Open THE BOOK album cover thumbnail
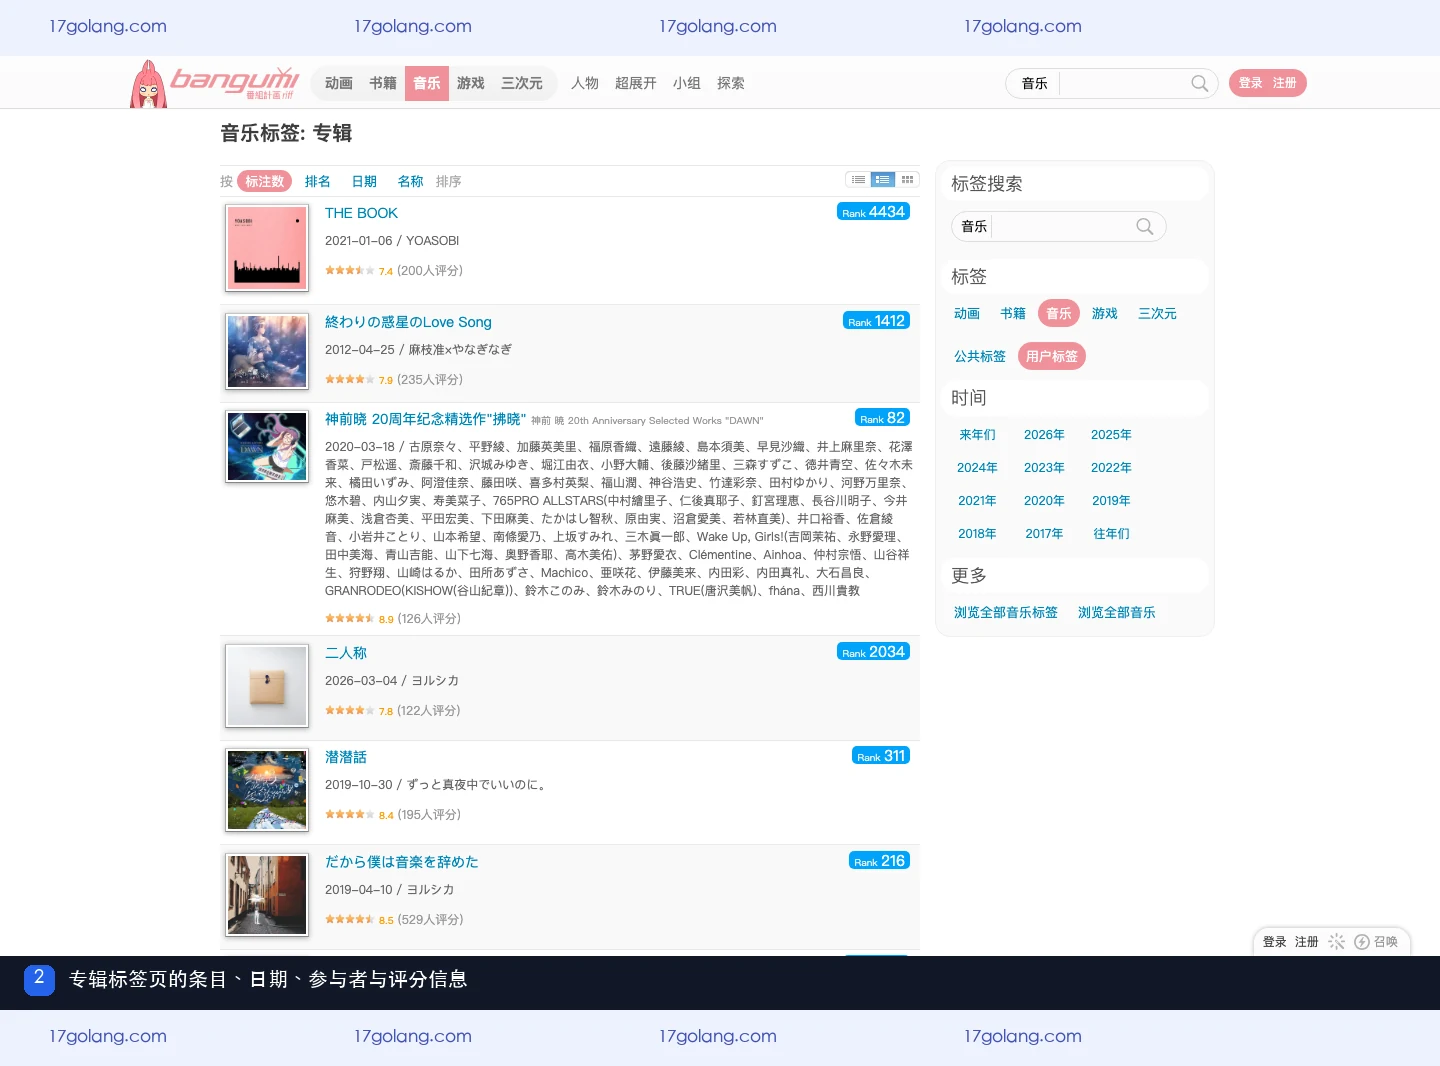This screenshot has width=1440, height=1066. pos(267,248)
